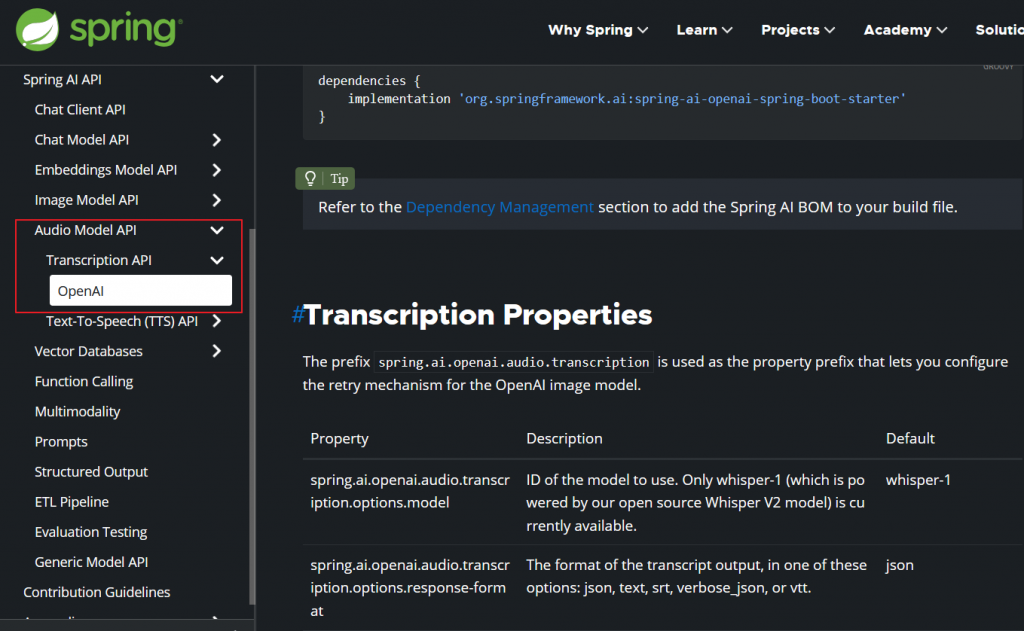This screenshot has width=1024, height=631.
Task: Open Contribution Guidelines page
Action: 97,592
